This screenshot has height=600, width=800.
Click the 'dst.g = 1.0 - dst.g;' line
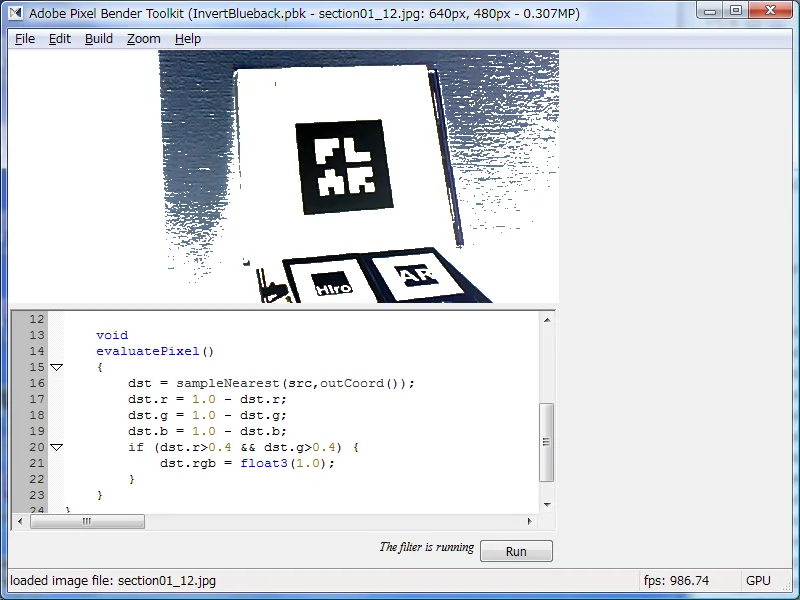(x=207, y=415)
